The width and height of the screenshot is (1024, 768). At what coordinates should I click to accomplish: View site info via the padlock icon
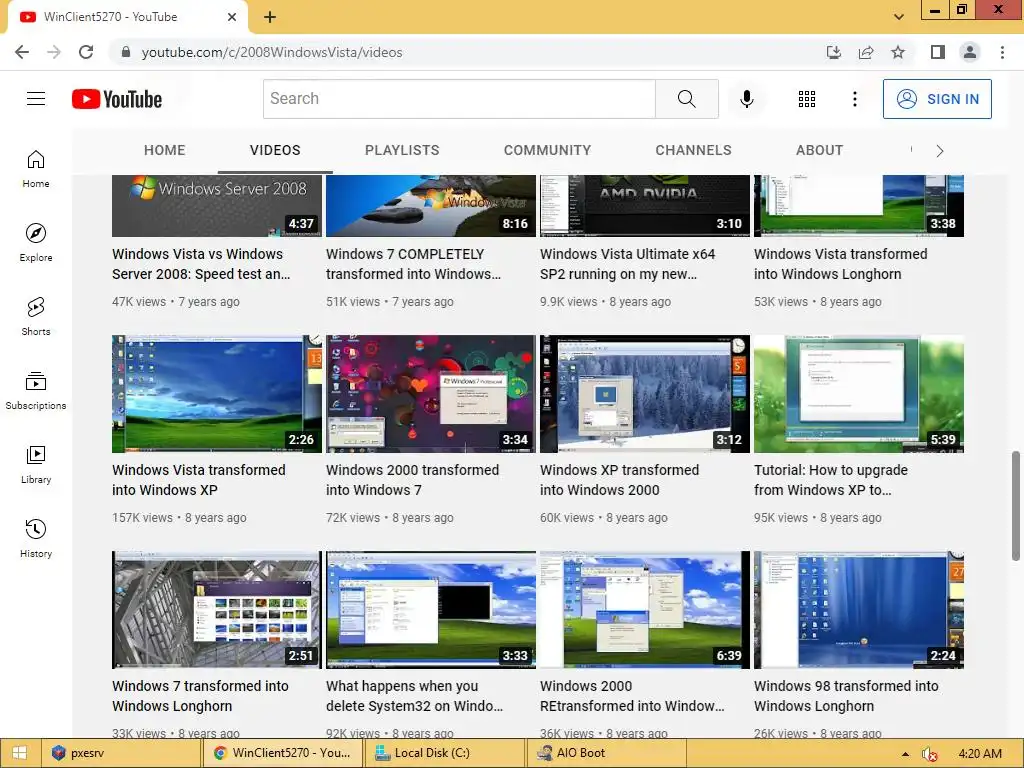click(126, 52)
